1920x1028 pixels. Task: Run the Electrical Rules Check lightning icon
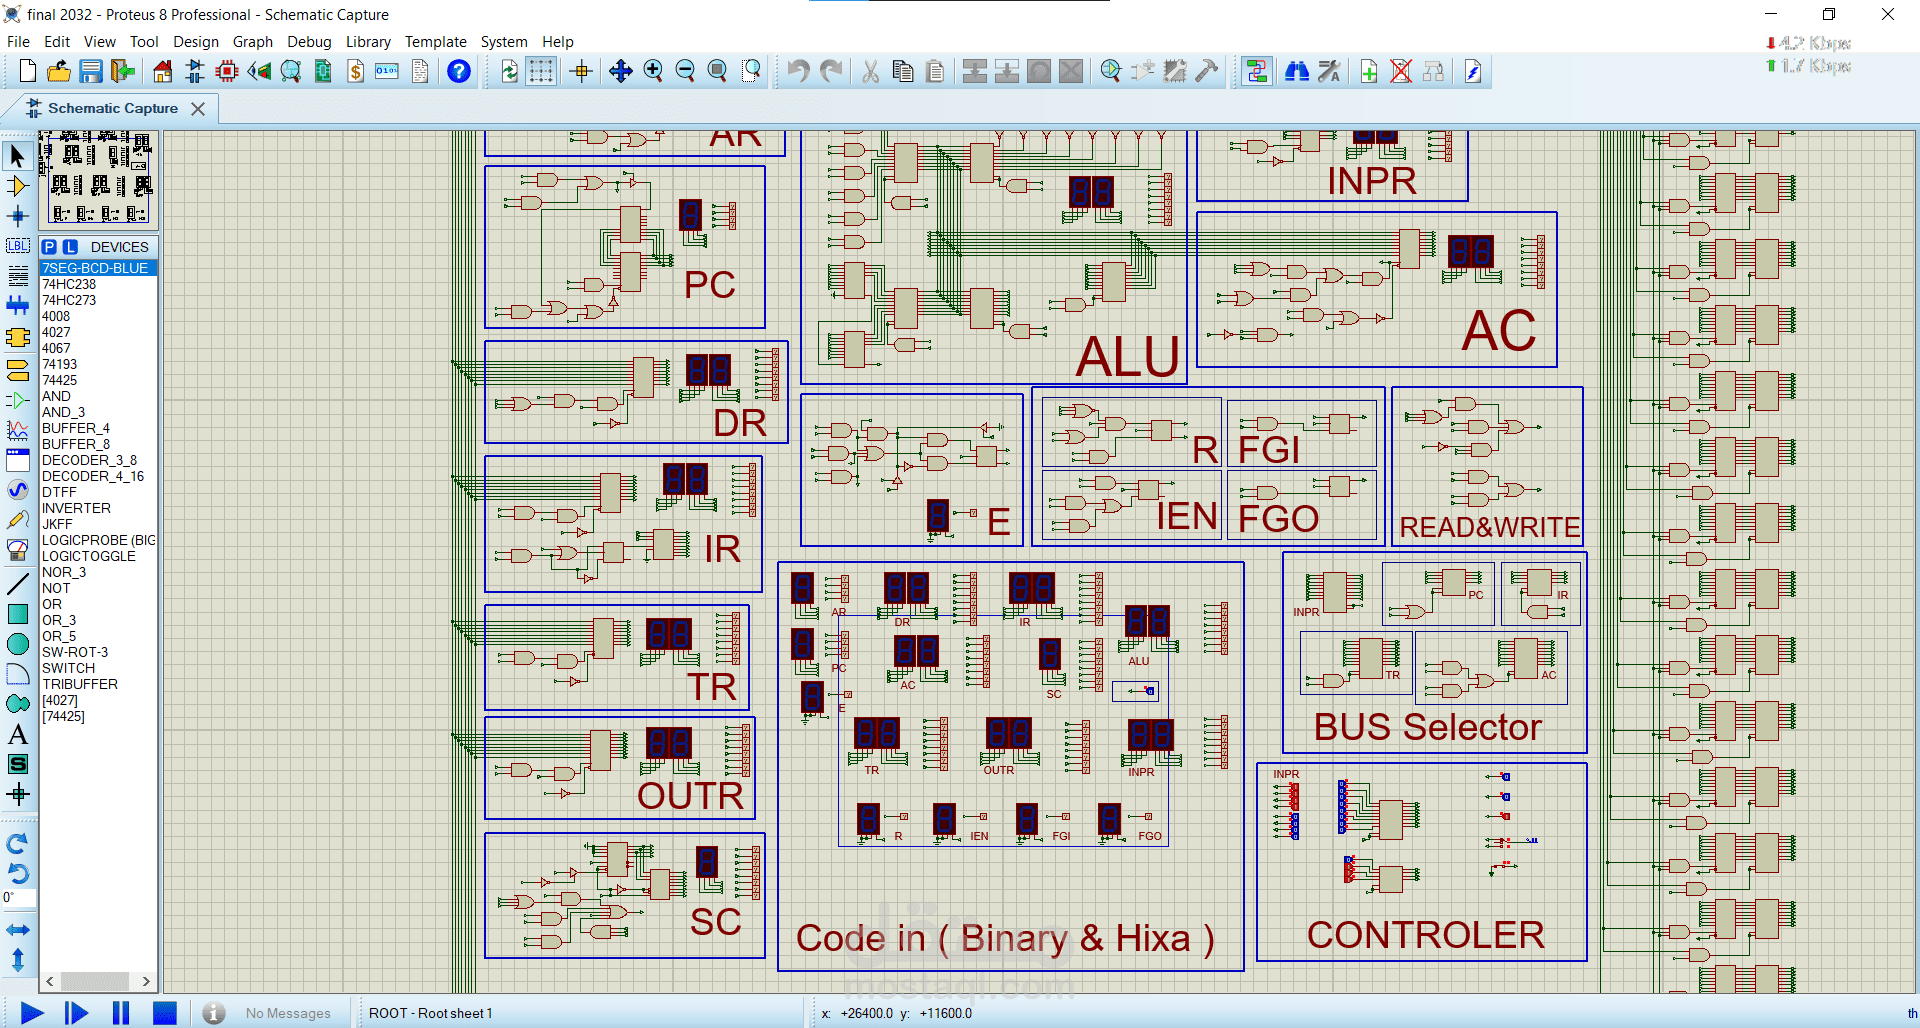[x=1473, y=71]
